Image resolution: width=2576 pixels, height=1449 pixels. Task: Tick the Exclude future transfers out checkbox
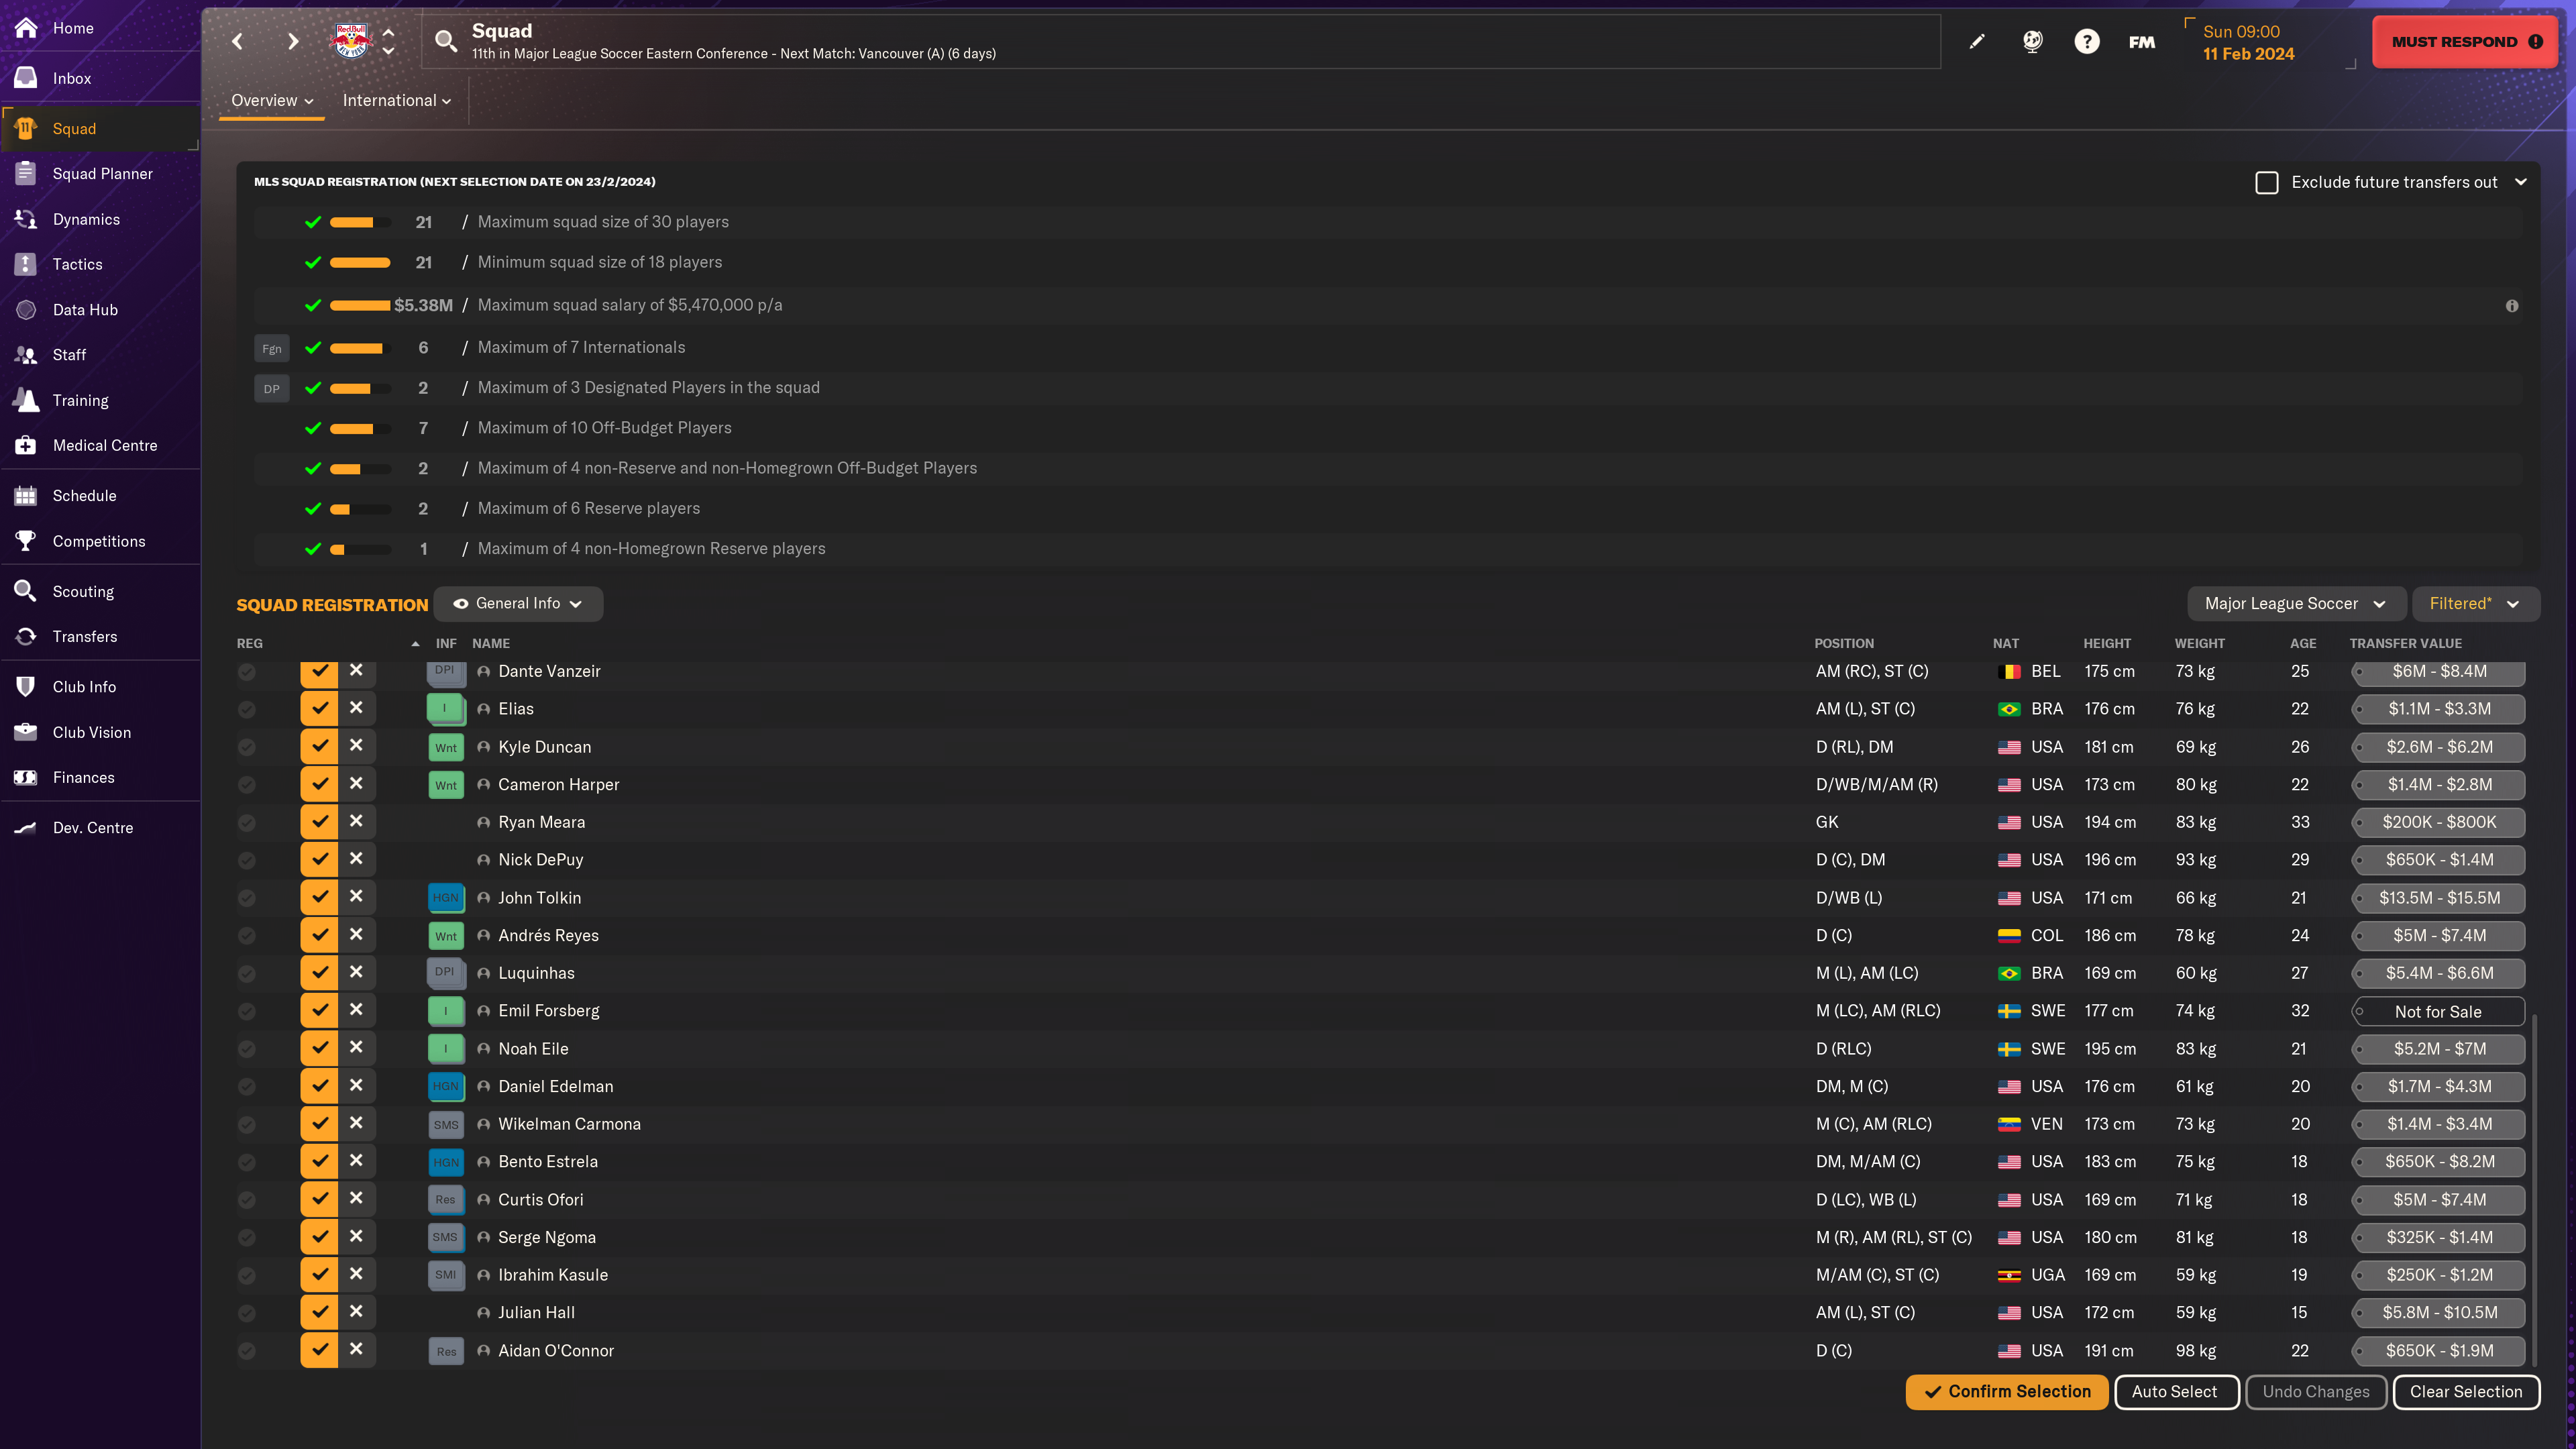tap(2267, 182)
